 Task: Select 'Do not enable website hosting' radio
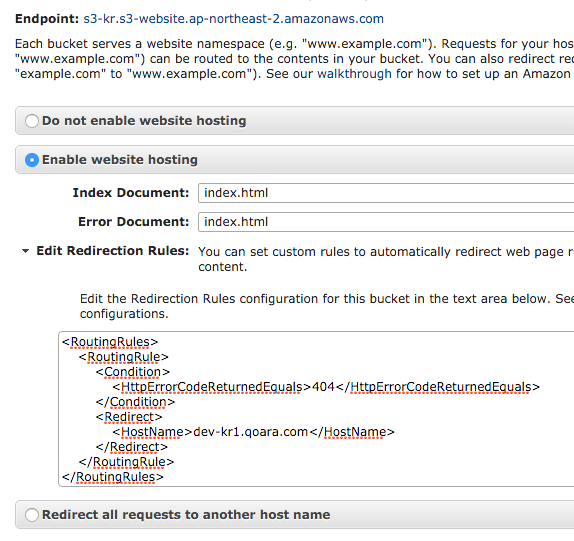point(32,121)
